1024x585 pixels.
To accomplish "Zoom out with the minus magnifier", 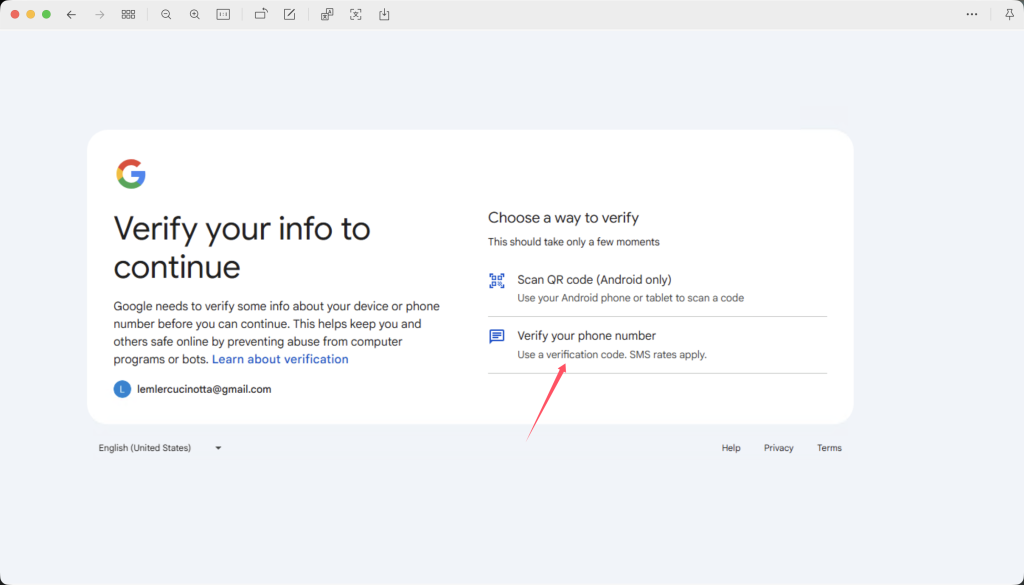I will [166, 15].
